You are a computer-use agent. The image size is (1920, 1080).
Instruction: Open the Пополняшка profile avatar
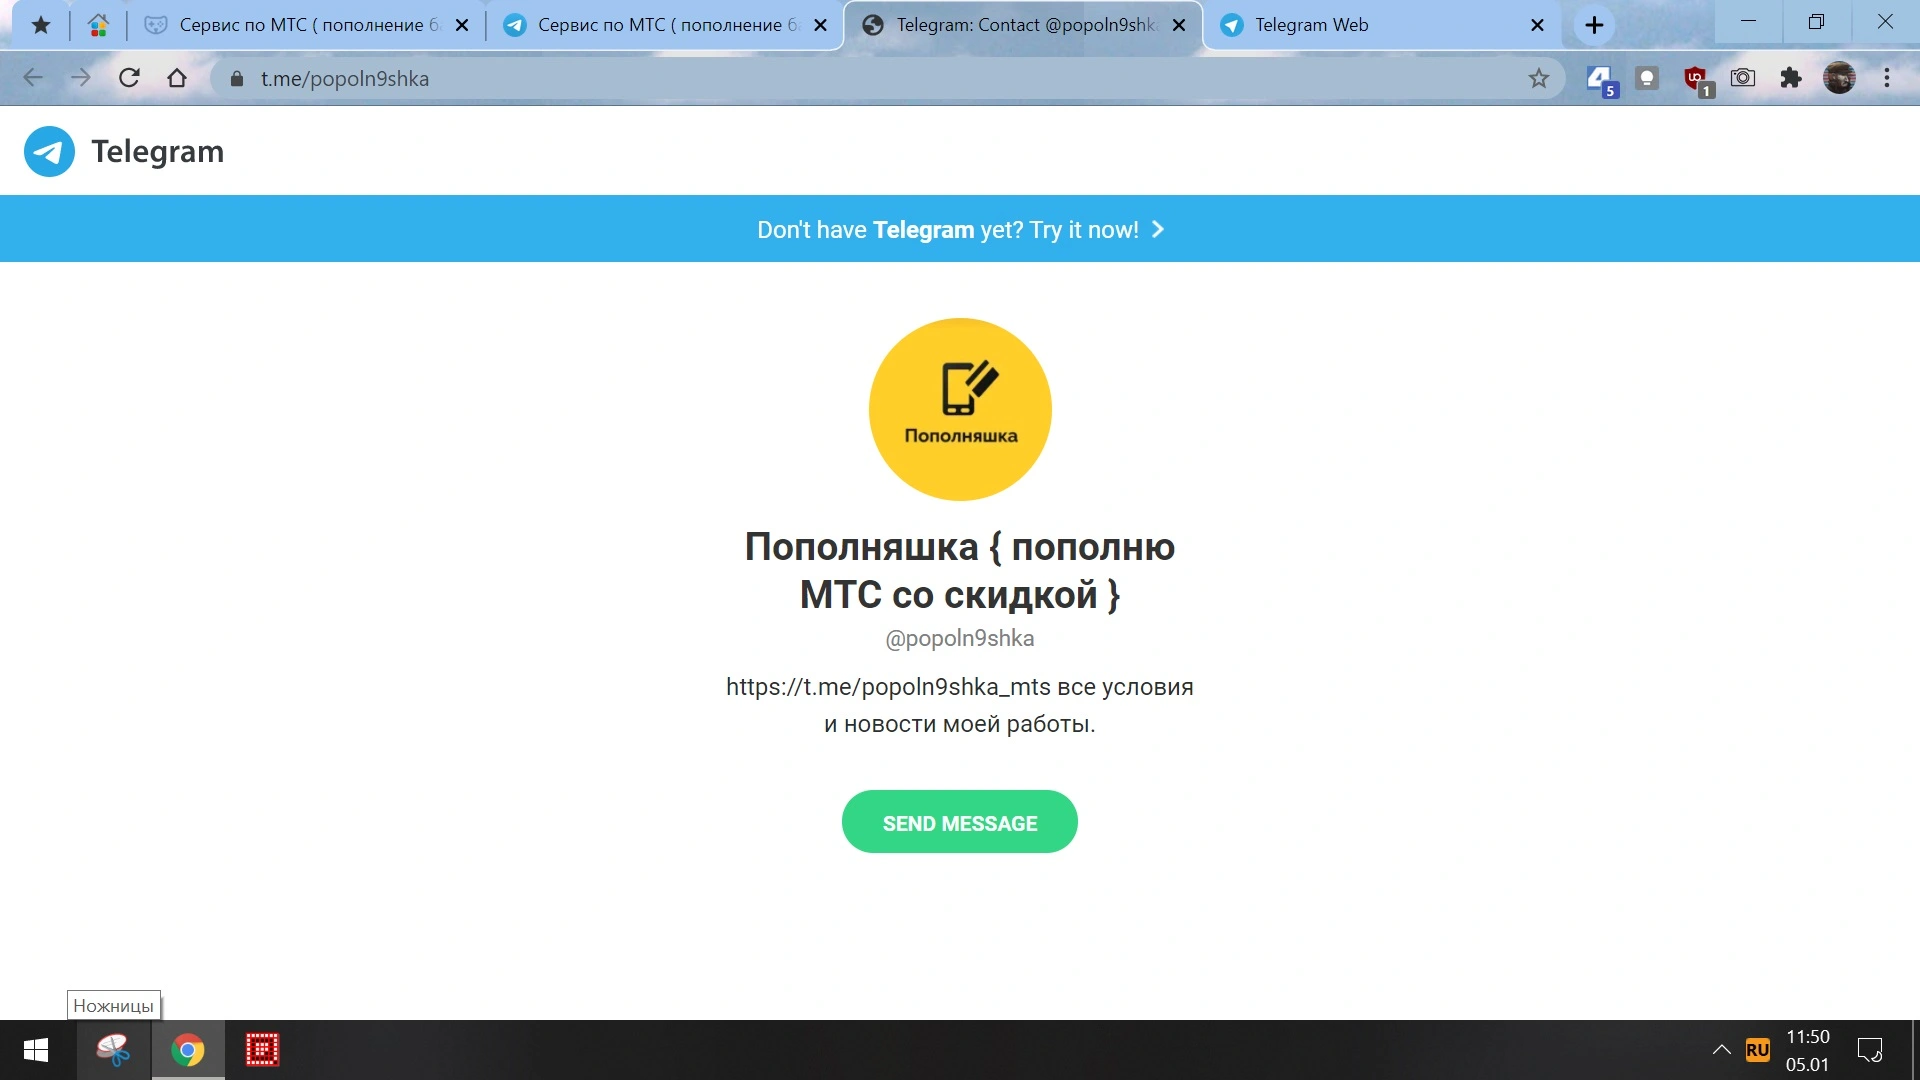pos(960,409)
